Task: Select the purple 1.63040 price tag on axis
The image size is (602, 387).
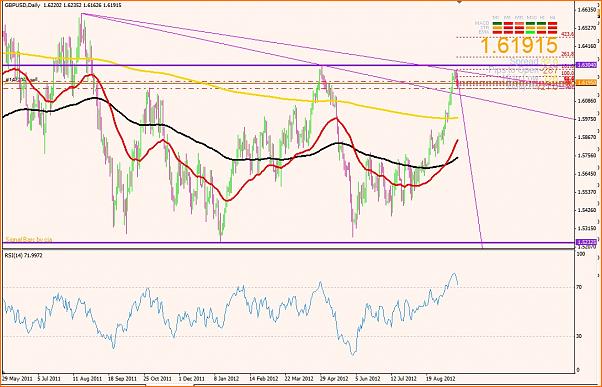Action: tap(586, 66)
